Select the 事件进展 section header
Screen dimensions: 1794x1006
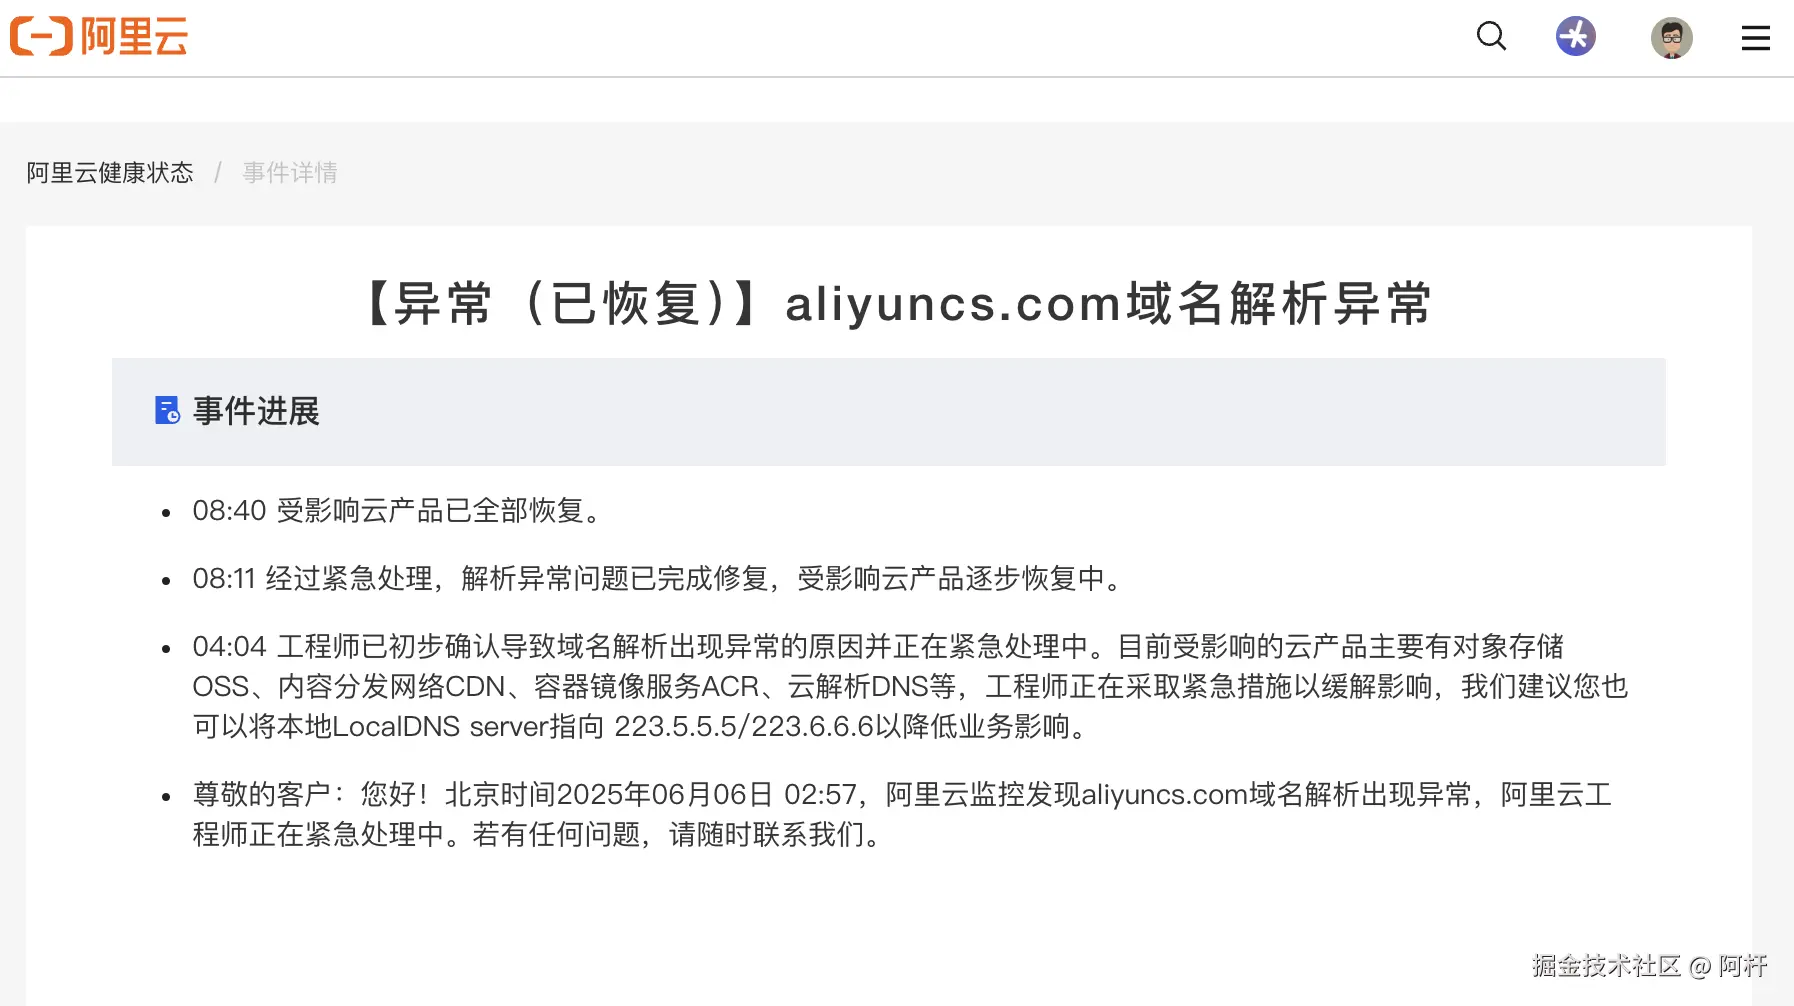click(888, 411)
